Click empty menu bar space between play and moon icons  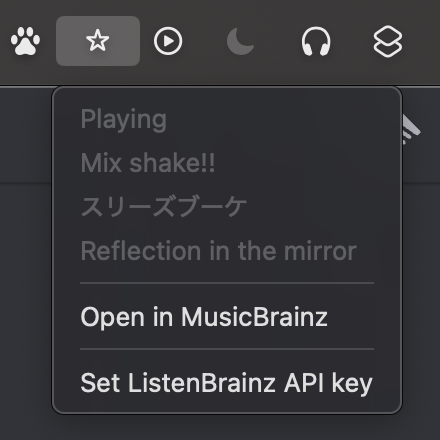point(204,41)
